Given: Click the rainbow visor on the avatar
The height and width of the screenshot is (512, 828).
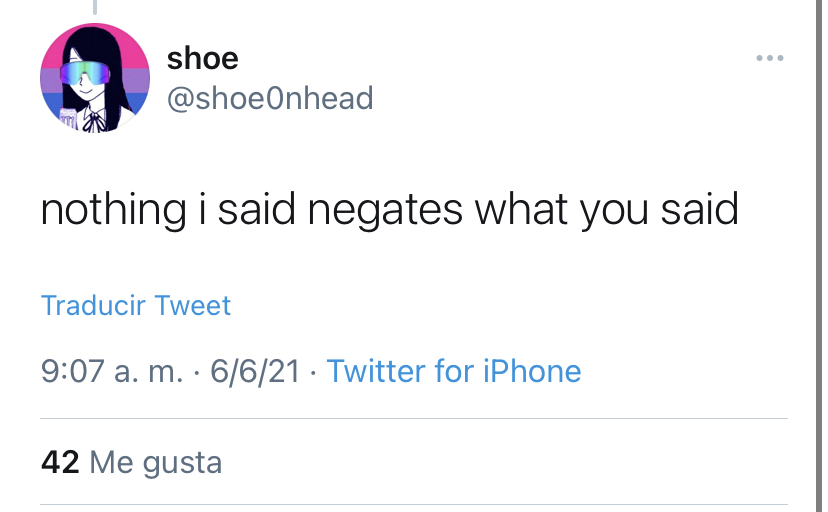Looking at the screenshot, I should (x=85, y=73).
